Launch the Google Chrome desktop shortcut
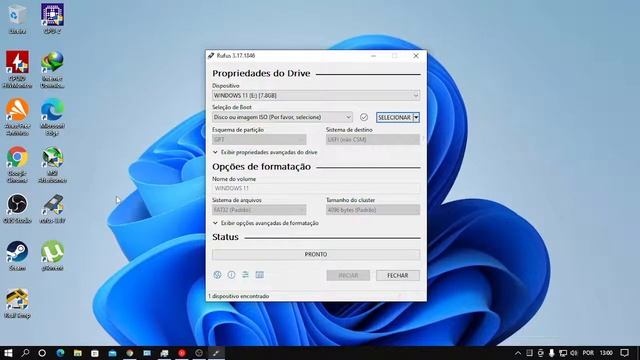Screen dimensions: 640x360 (x=17, y=164)
